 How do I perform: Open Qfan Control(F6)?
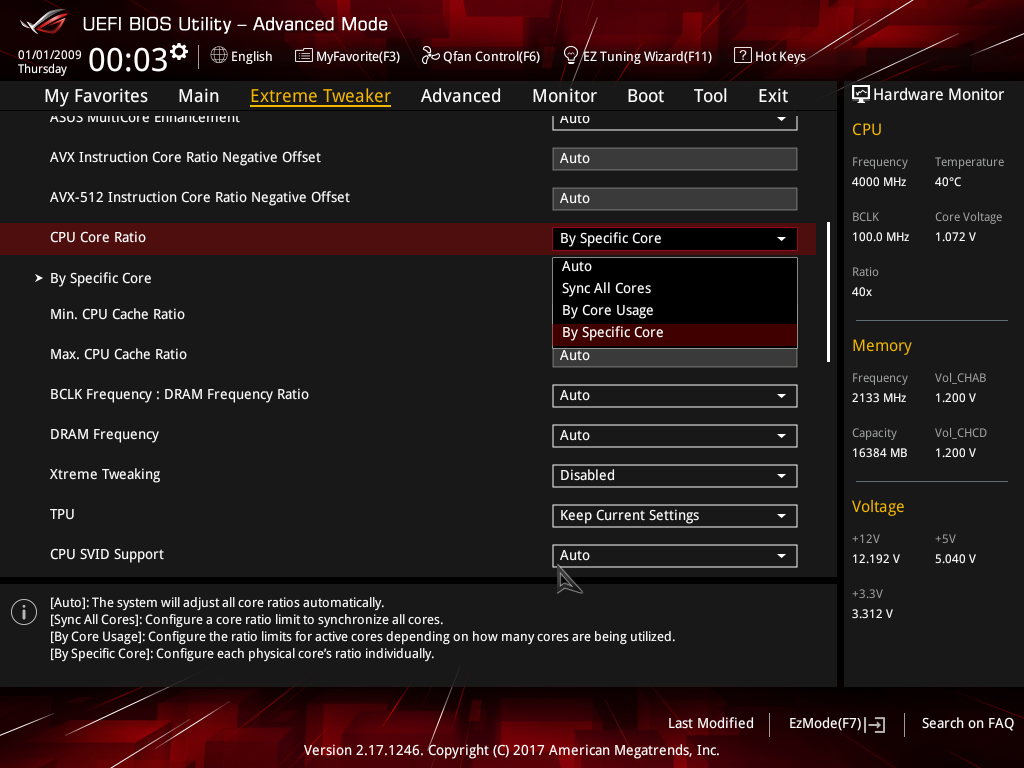[481, 56]
